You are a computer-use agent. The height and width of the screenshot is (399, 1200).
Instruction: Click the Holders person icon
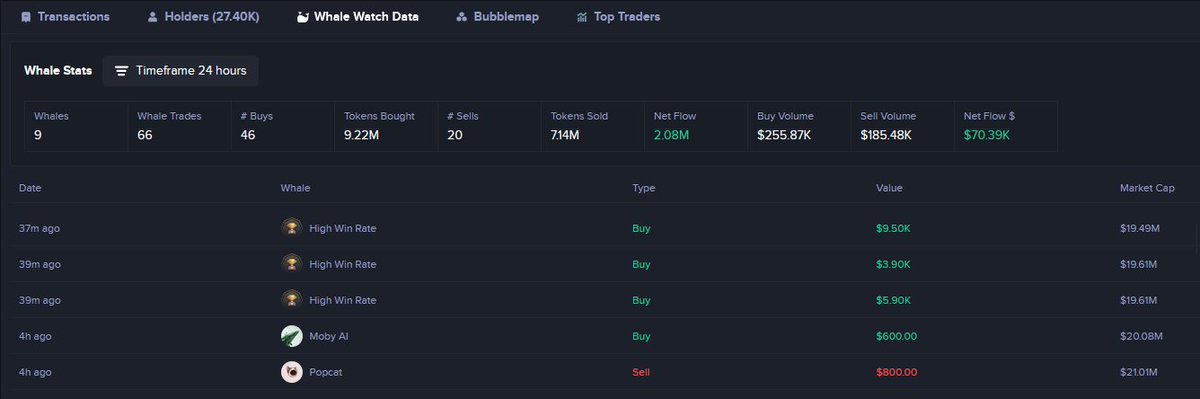(x=152, y=17)
